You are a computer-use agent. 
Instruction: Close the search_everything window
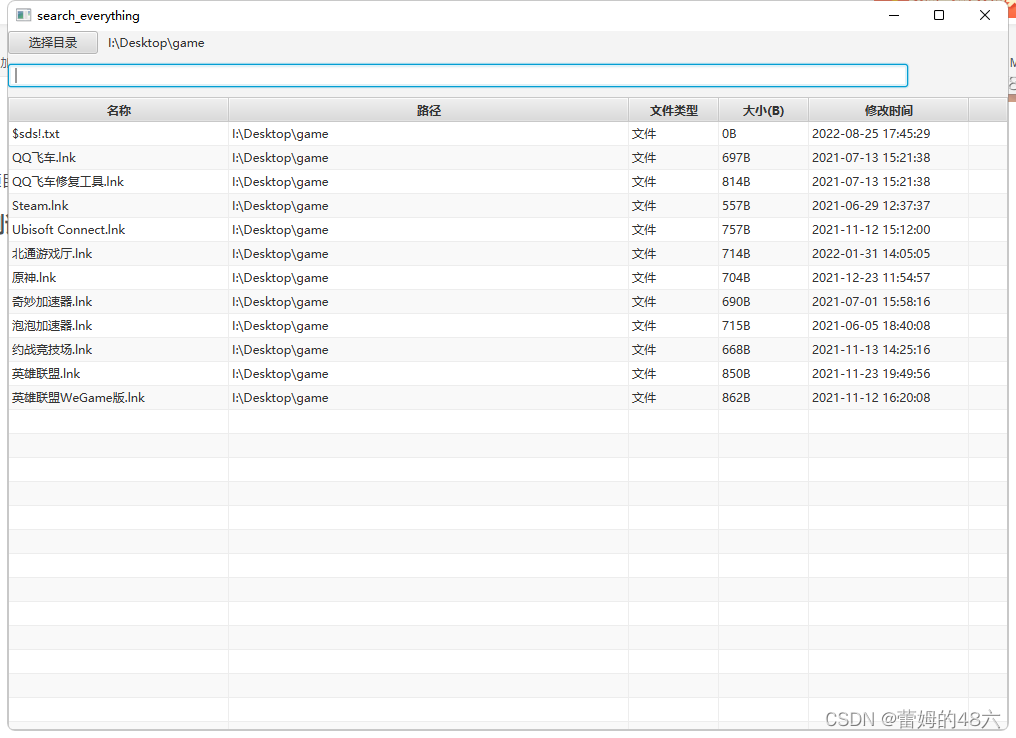point(985,15)
